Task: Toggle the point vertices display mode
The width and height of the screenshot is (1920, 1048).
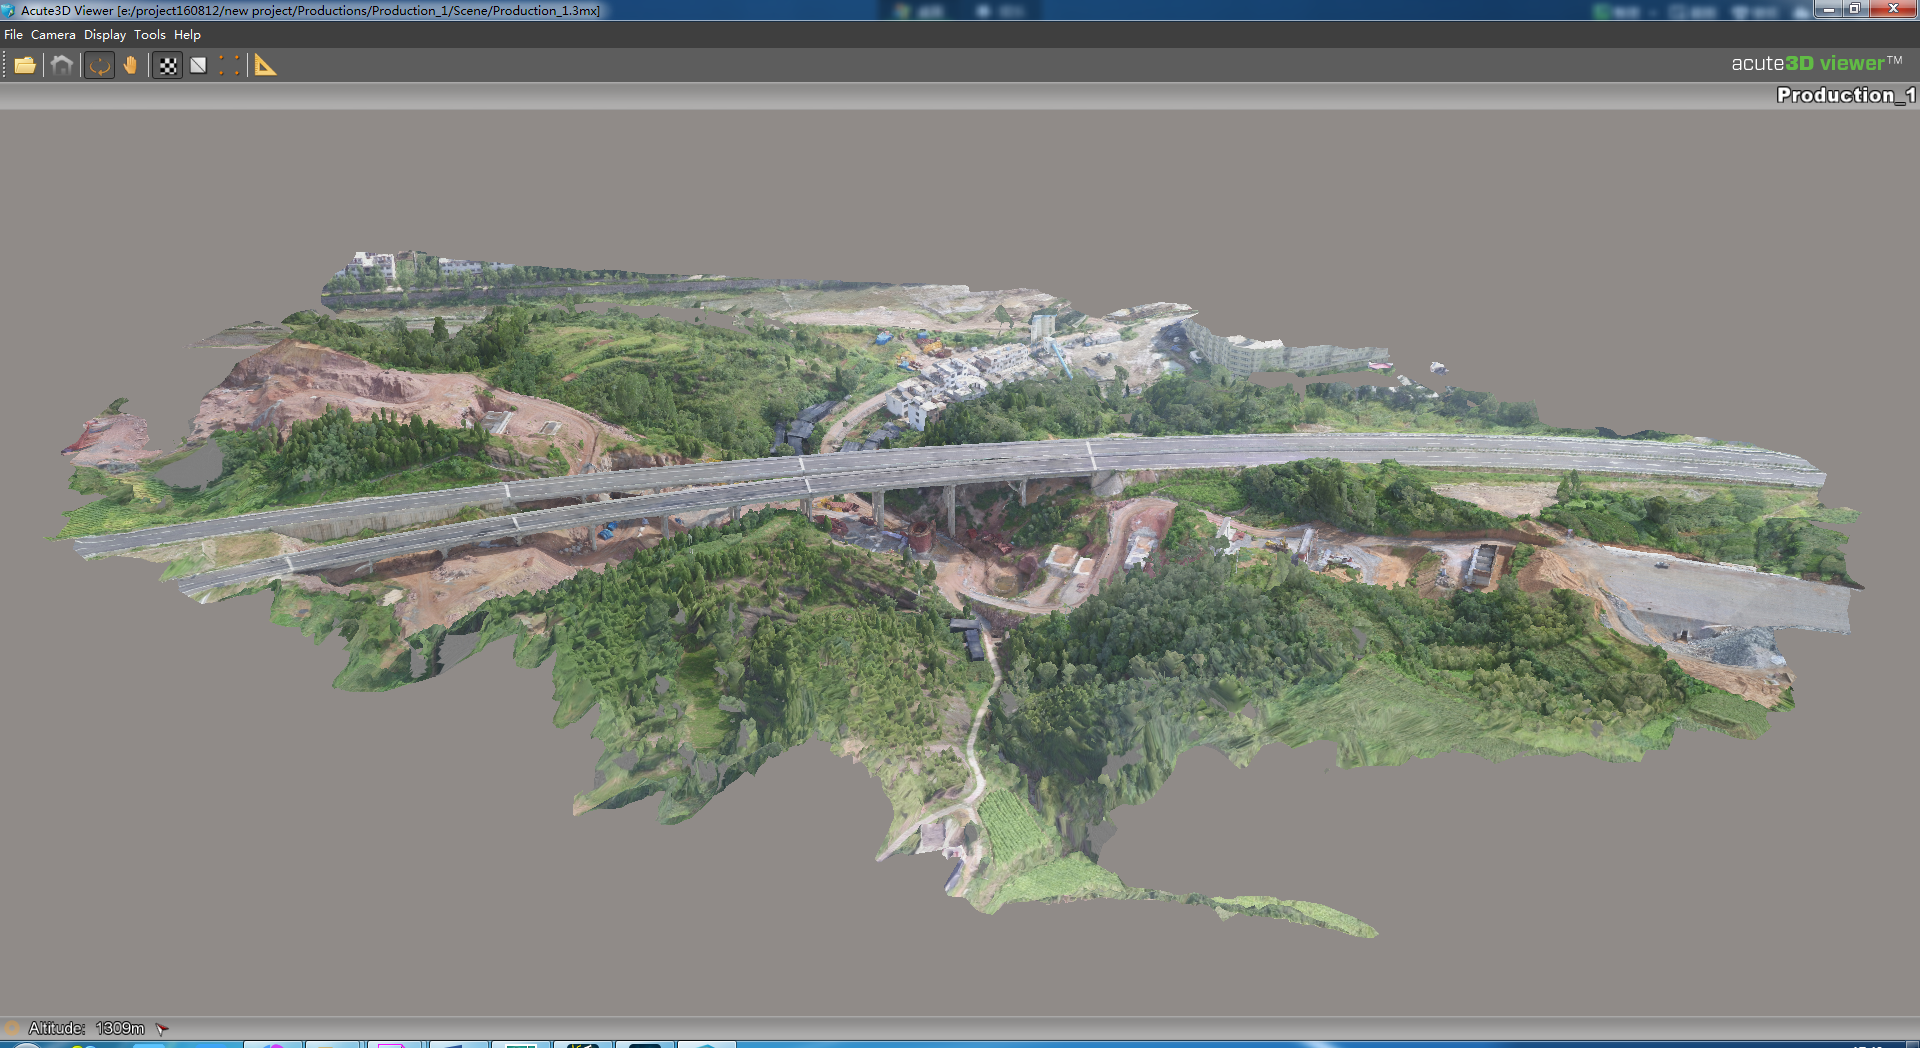Action: click(x=229, y=66)
